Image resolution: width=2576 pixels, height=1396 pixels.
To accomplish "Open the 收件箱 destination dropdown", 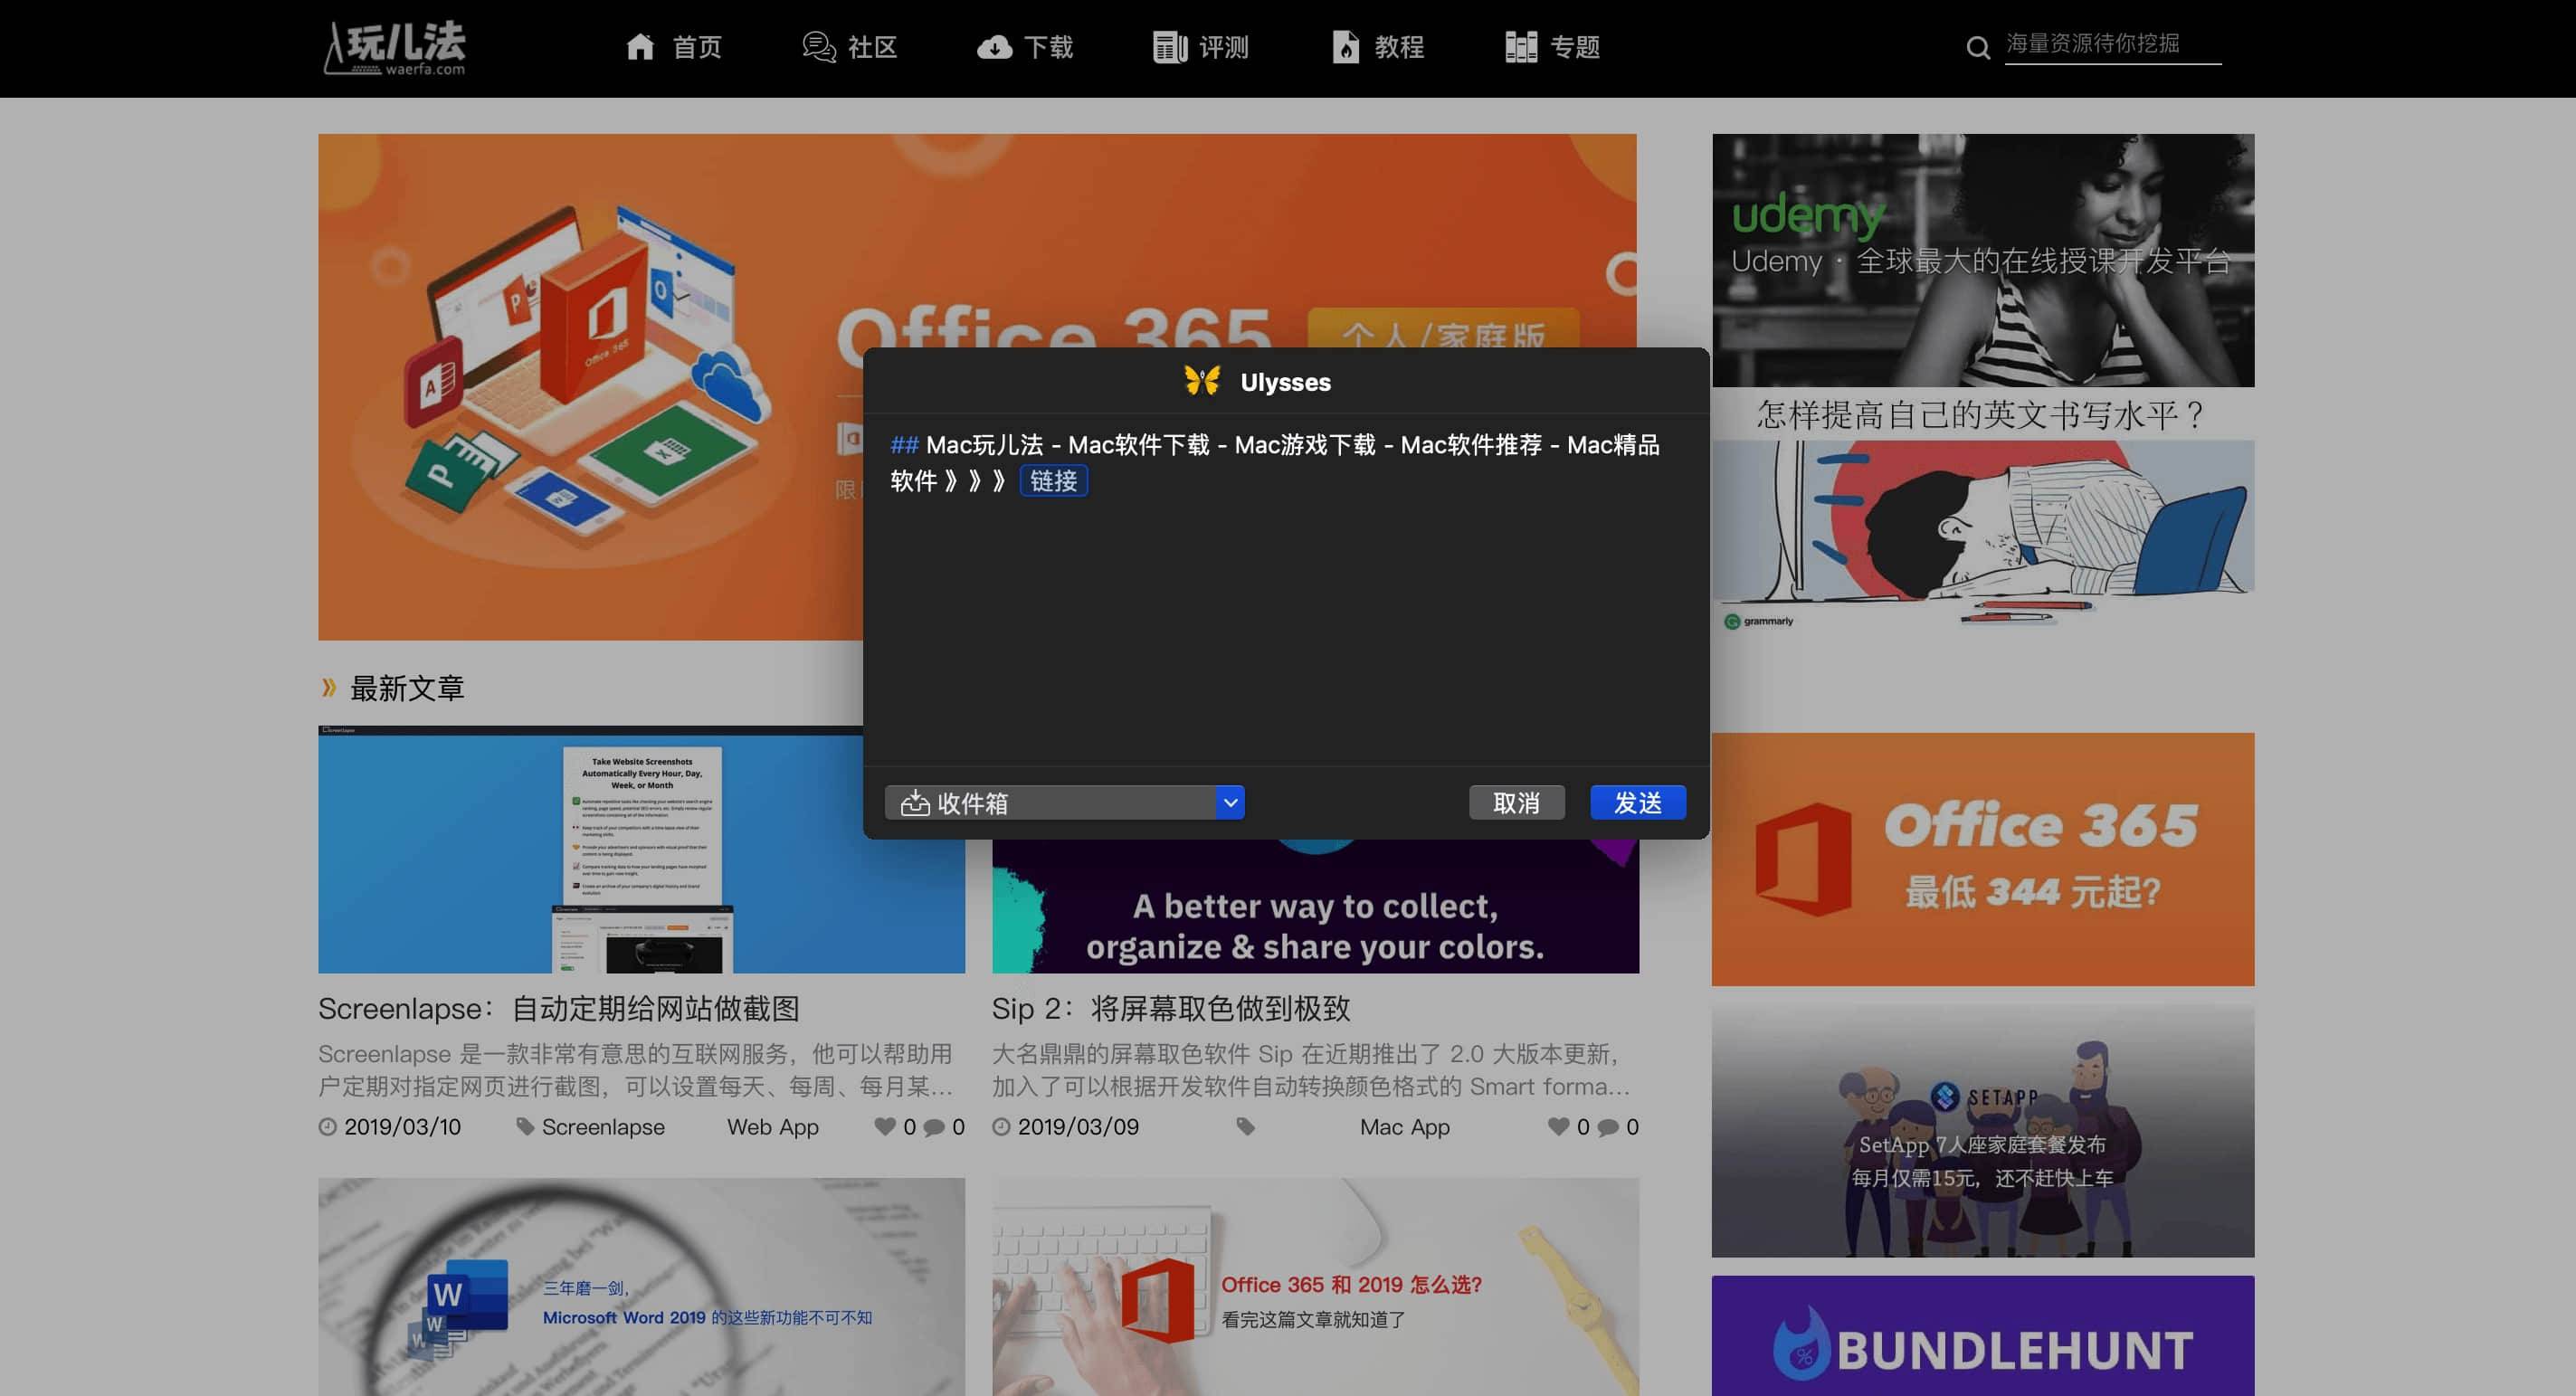I will pos(1065,802).
